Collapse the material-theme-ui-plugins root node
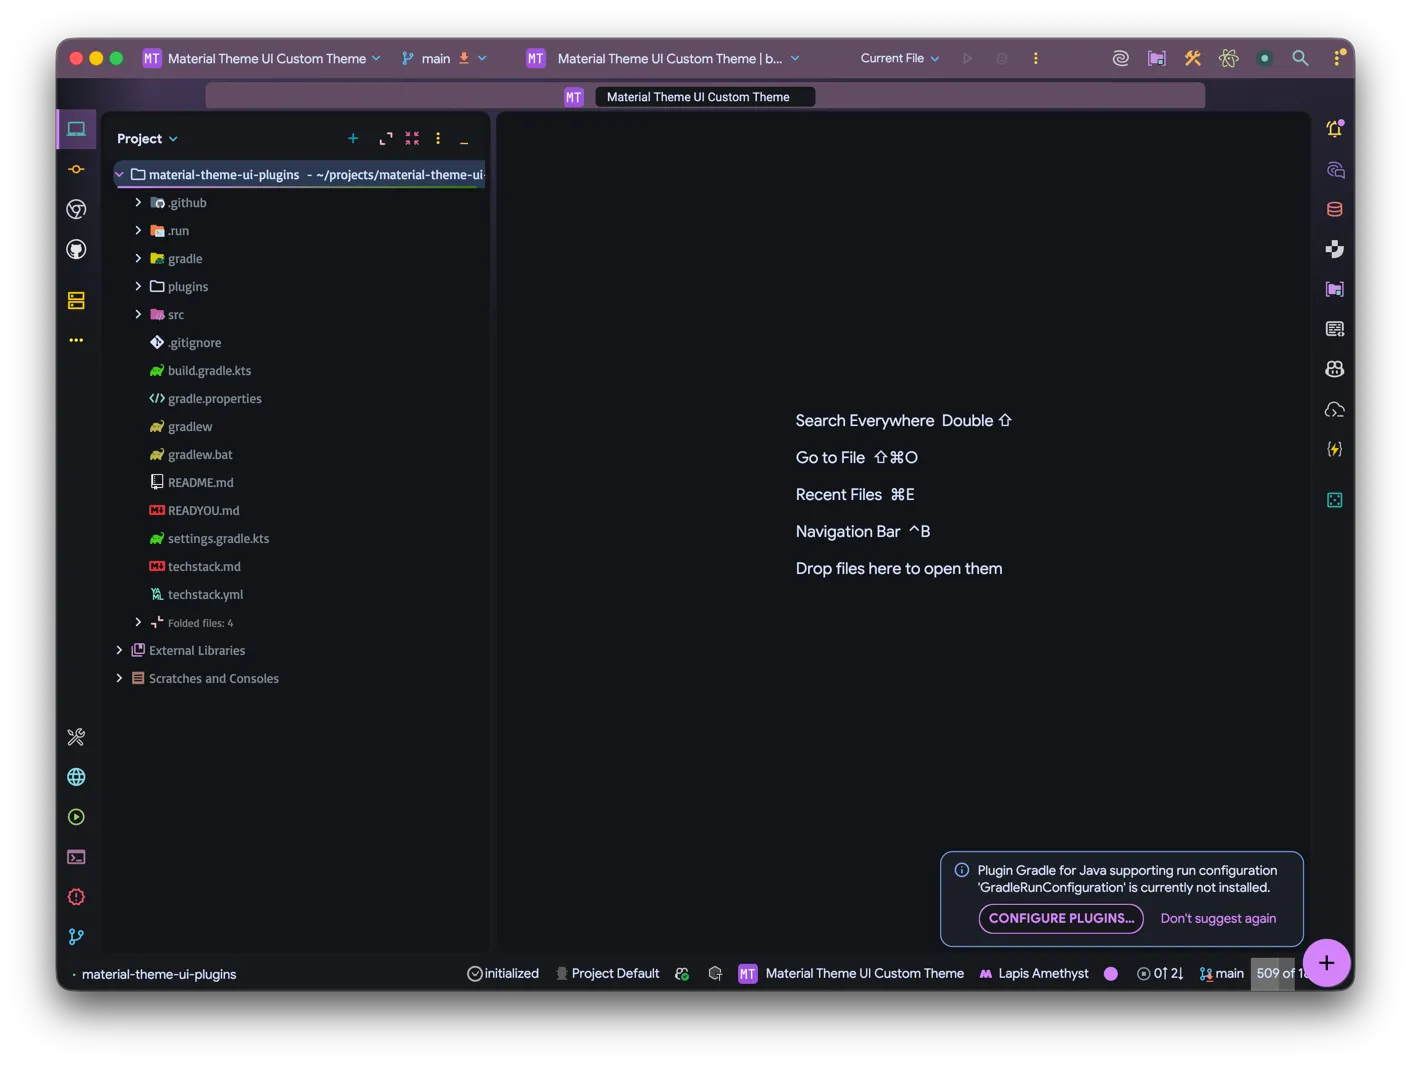 [x=119, y=174]
